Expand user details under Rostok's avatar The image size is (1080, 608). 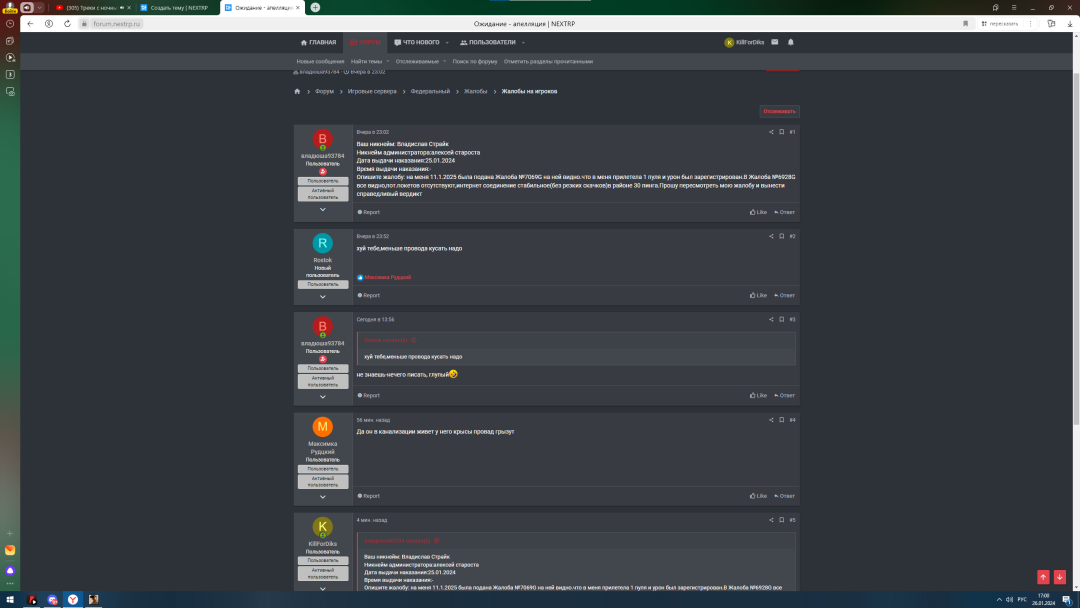coord(322,296)
